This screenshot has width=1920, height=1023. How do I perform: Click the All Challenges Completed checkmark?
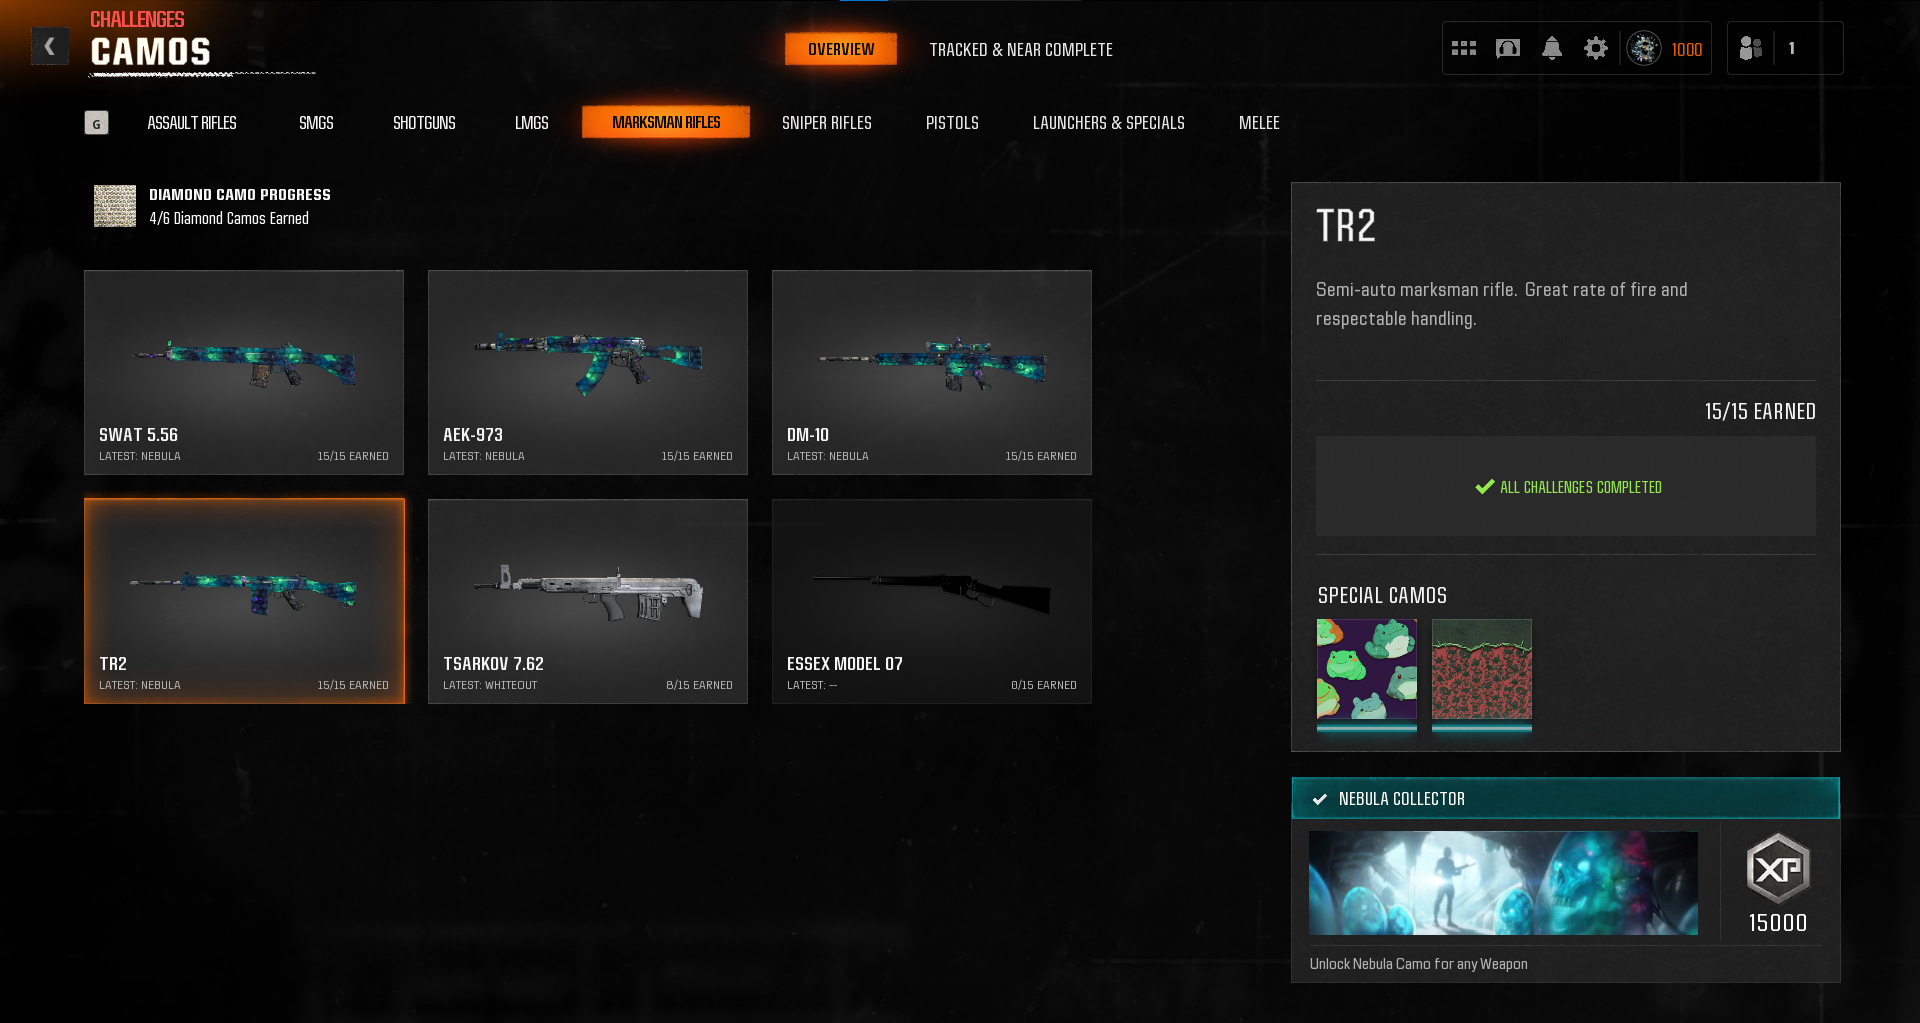[x=1485, y=487]
